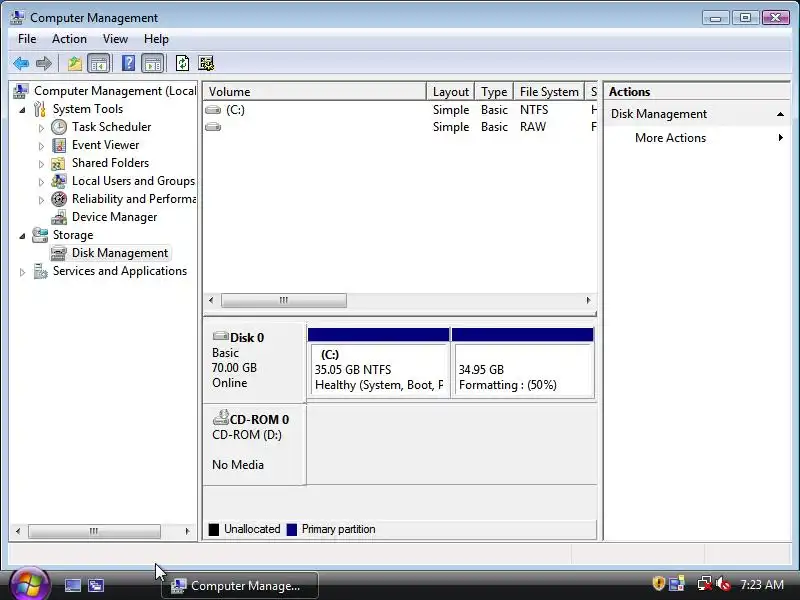Sort by the File System column header

pos(549,92)
